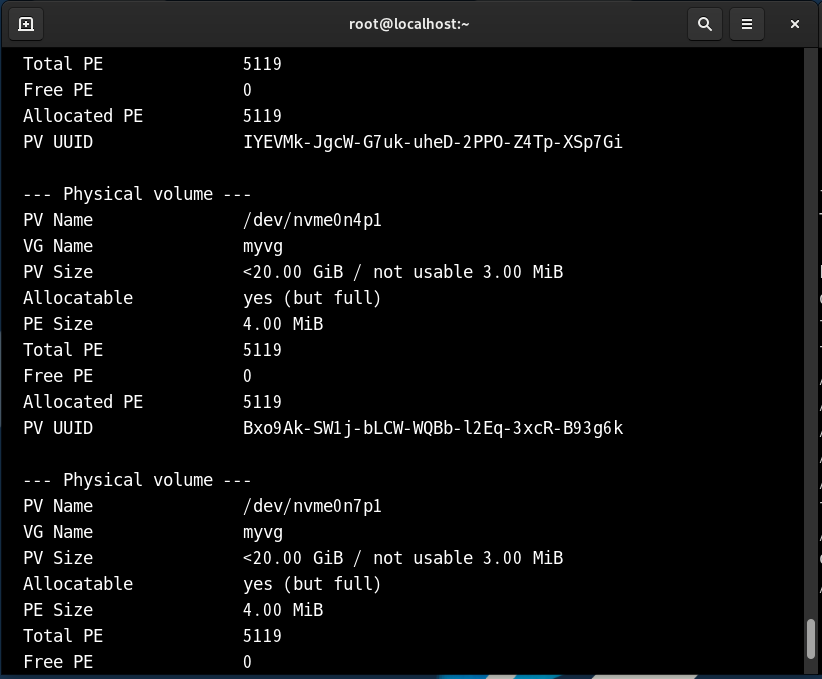Viewport: 822px width, 679px height.
Task: Open the hamburger menu
Action: (747, 24)
